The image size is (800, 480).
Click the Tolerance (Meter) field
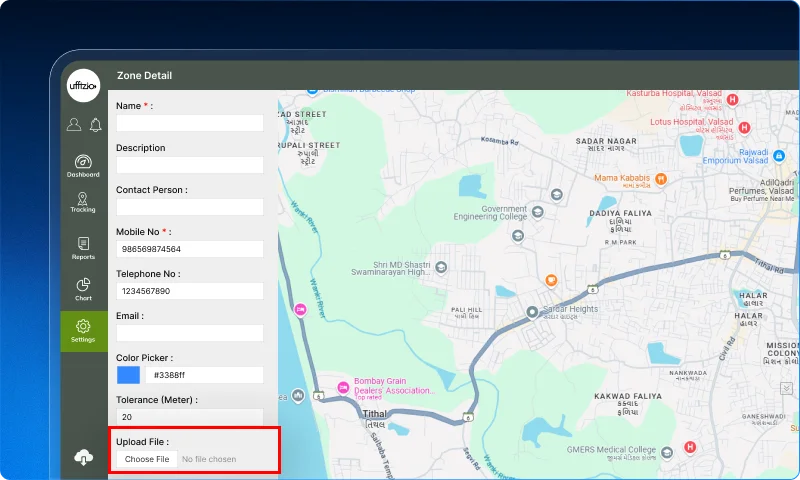[x=190, y=417]
